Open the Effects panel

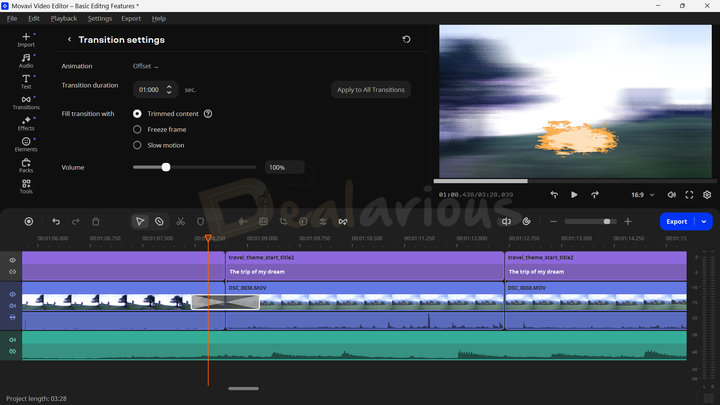coord(26,124)
